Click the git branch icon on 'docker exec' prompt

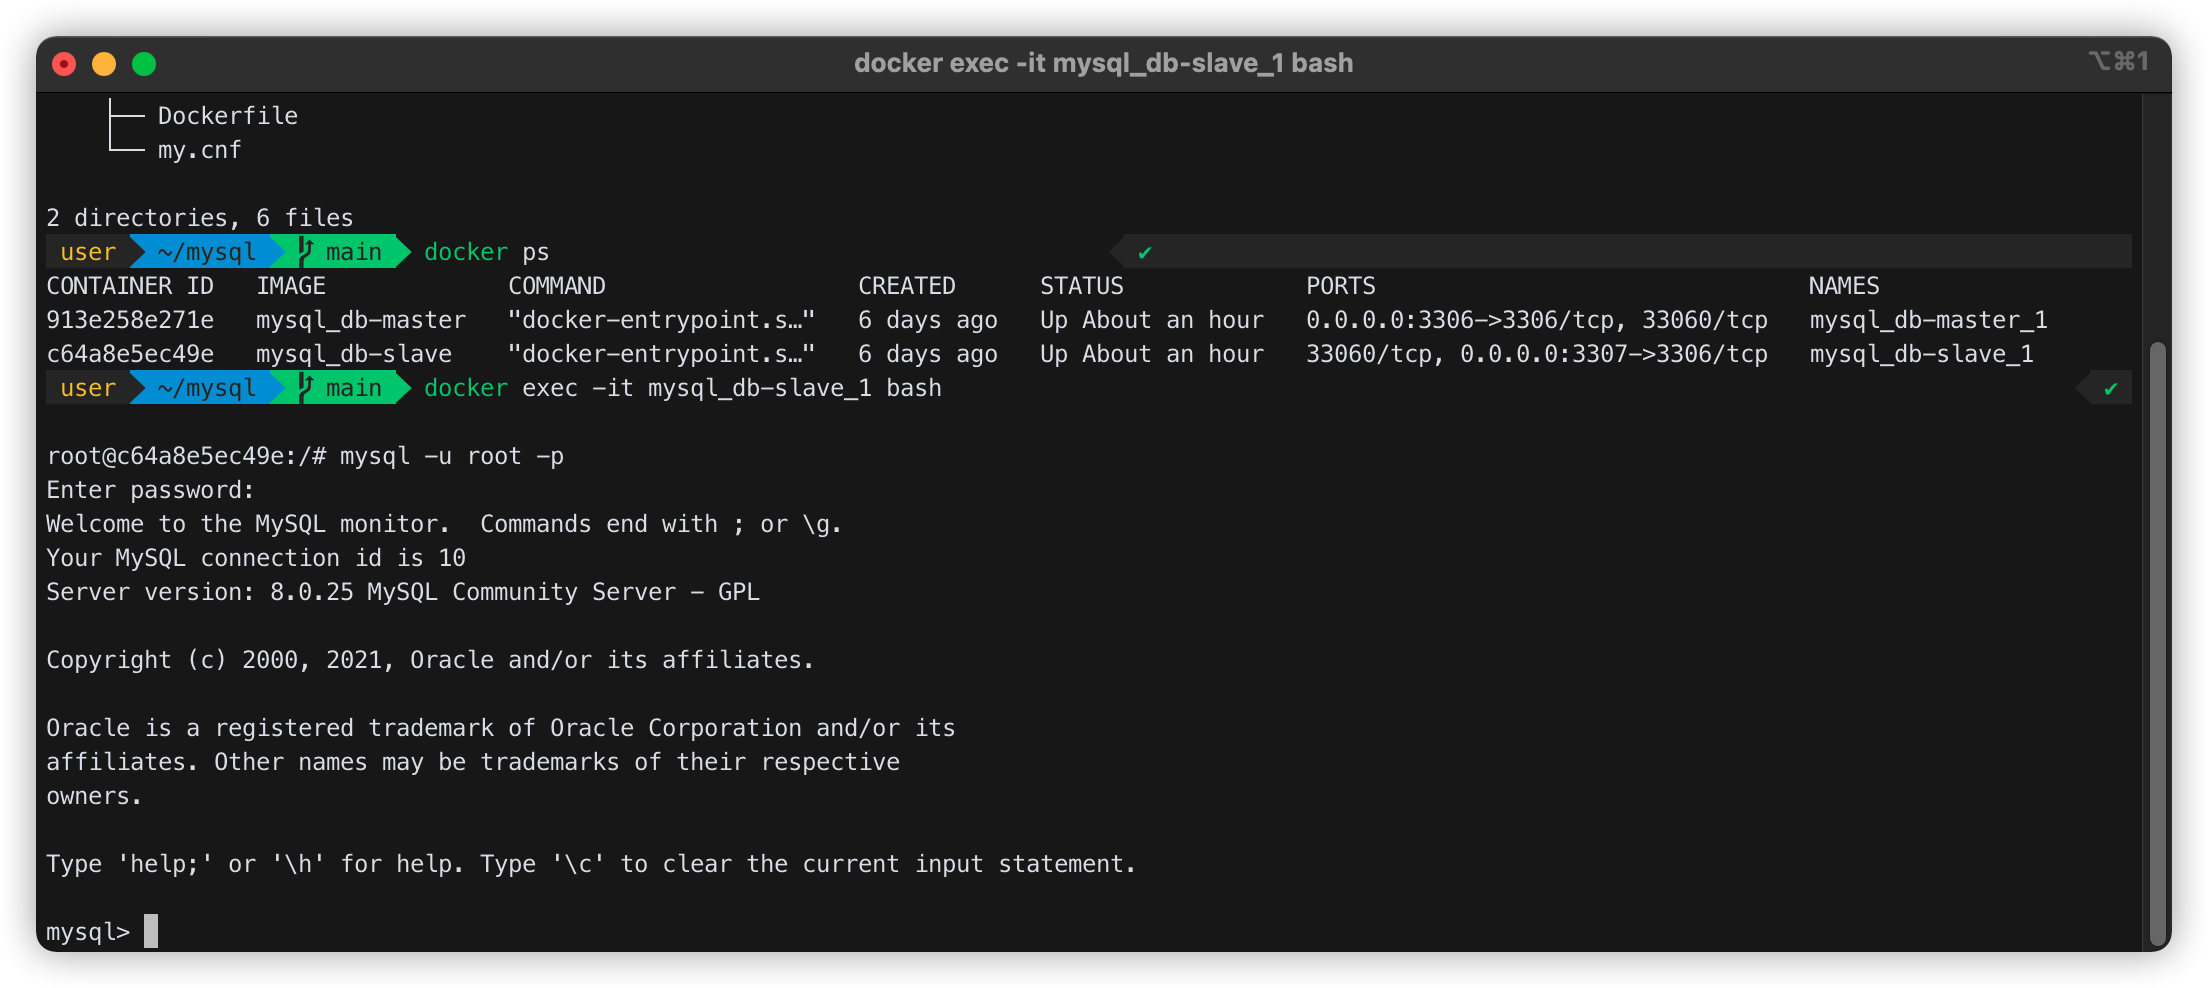pyautogui.click(x=306, y=387)
